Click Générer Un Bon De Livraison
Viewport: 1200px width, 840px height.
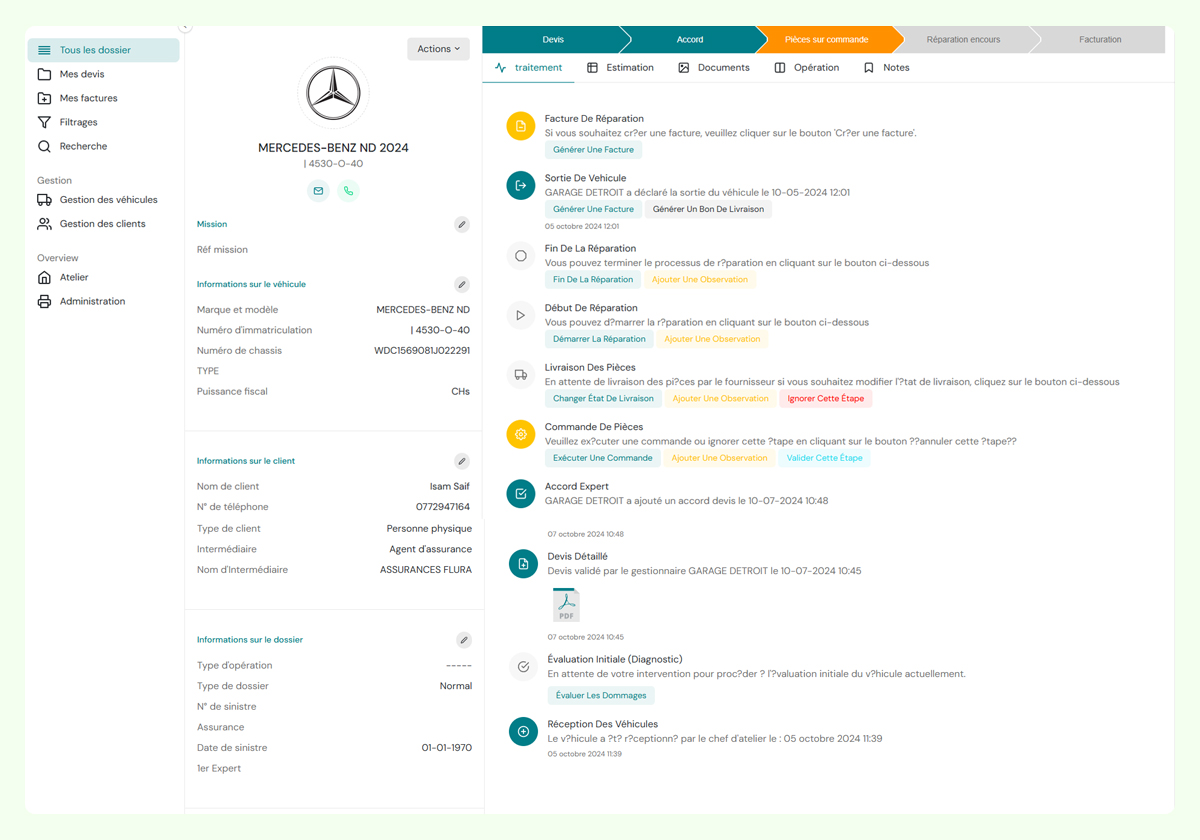[708, 209]
